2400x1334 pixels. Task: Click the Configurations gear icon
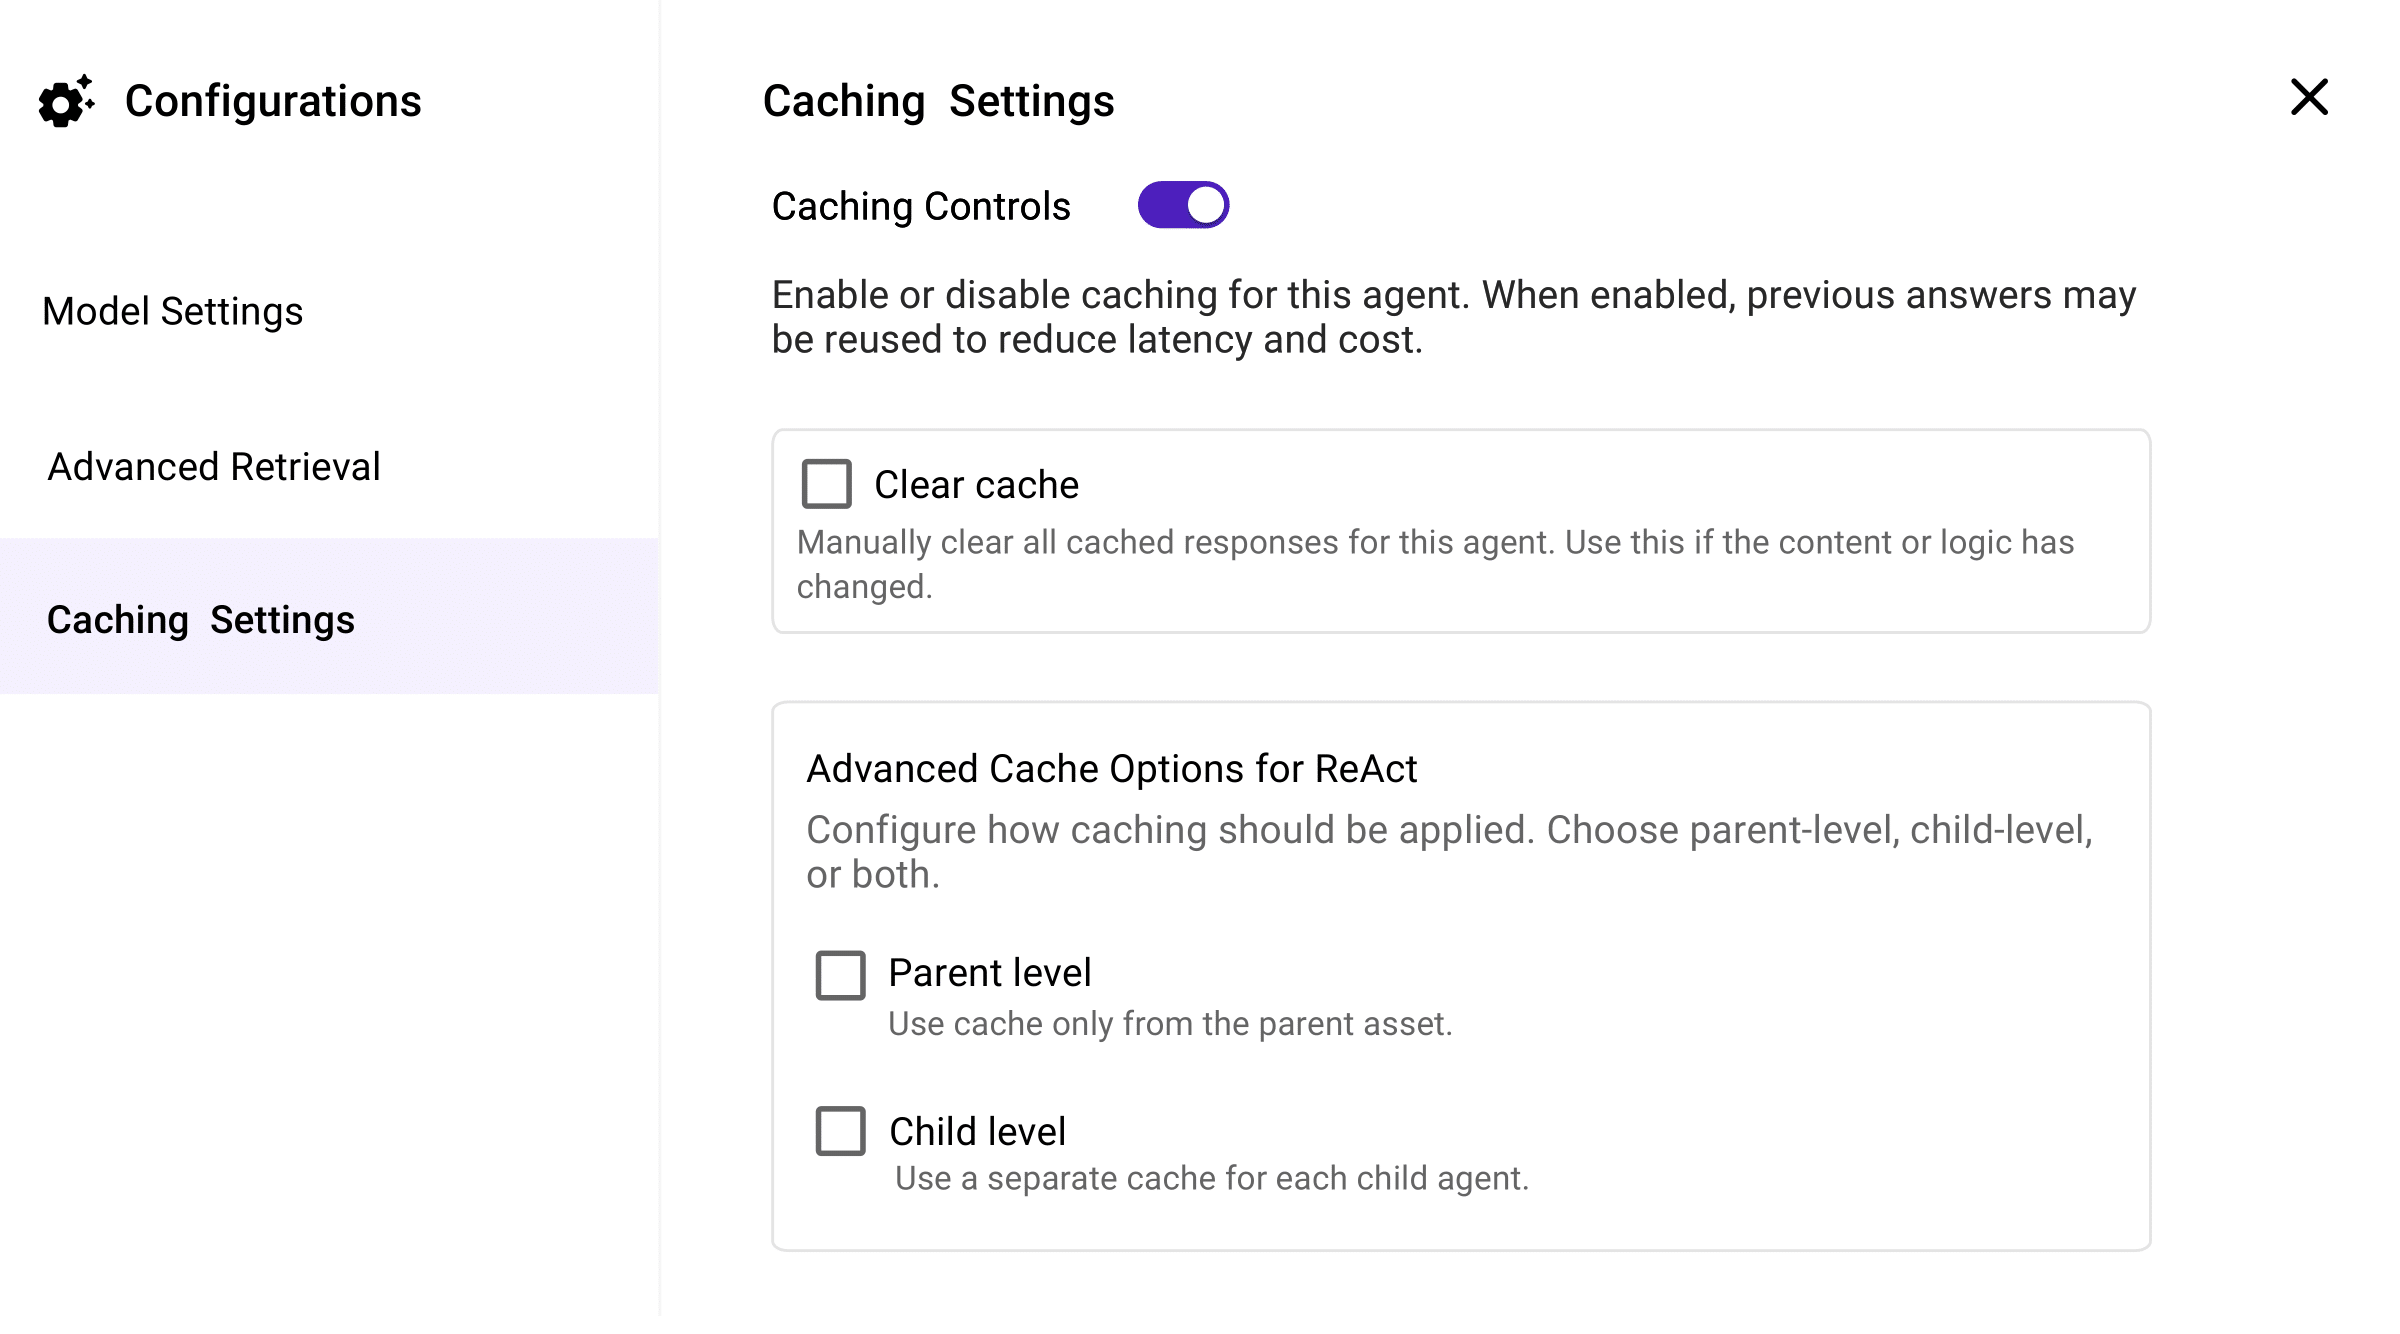click(x=66, y=102)
